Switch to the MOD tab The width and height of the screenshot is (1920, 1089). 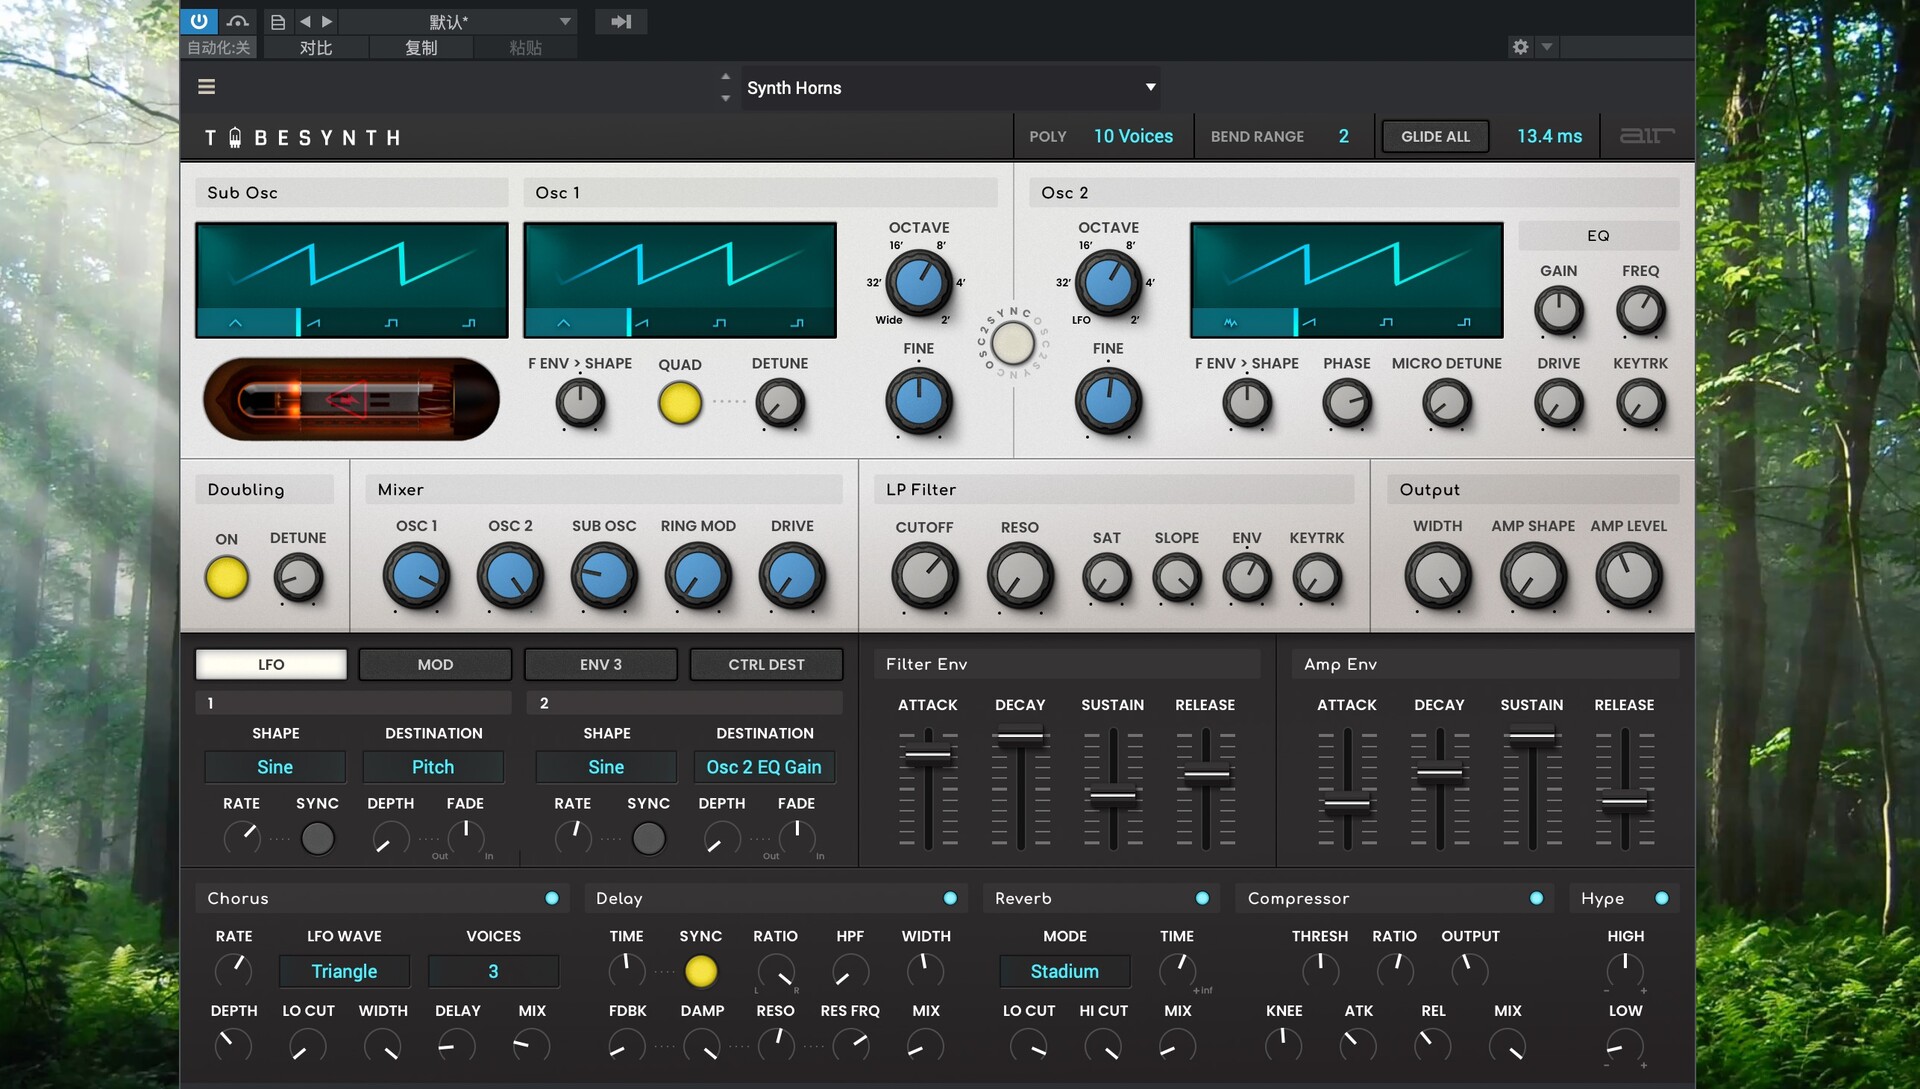435,664
